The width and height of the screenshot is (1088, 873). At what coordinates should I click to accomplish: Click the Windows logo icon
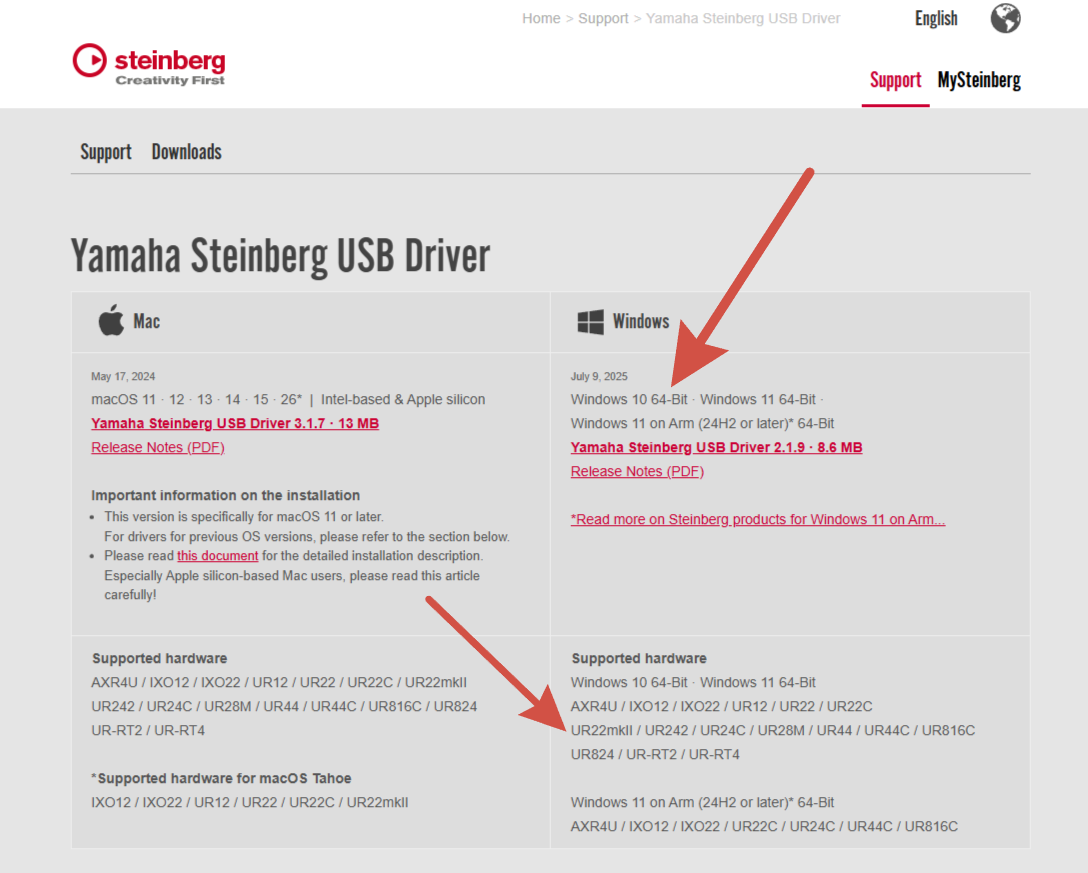tap(590, 322)
